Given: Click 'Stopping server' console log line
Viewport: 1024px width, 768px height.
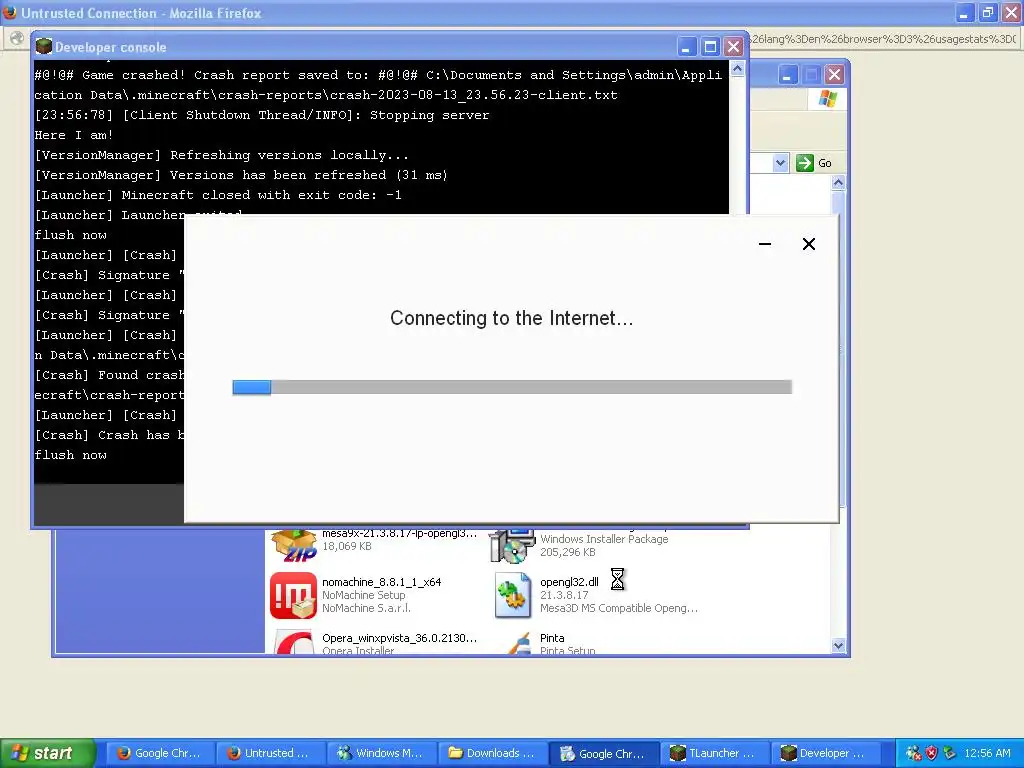Looking at the screenshot, I should [262, 115].
